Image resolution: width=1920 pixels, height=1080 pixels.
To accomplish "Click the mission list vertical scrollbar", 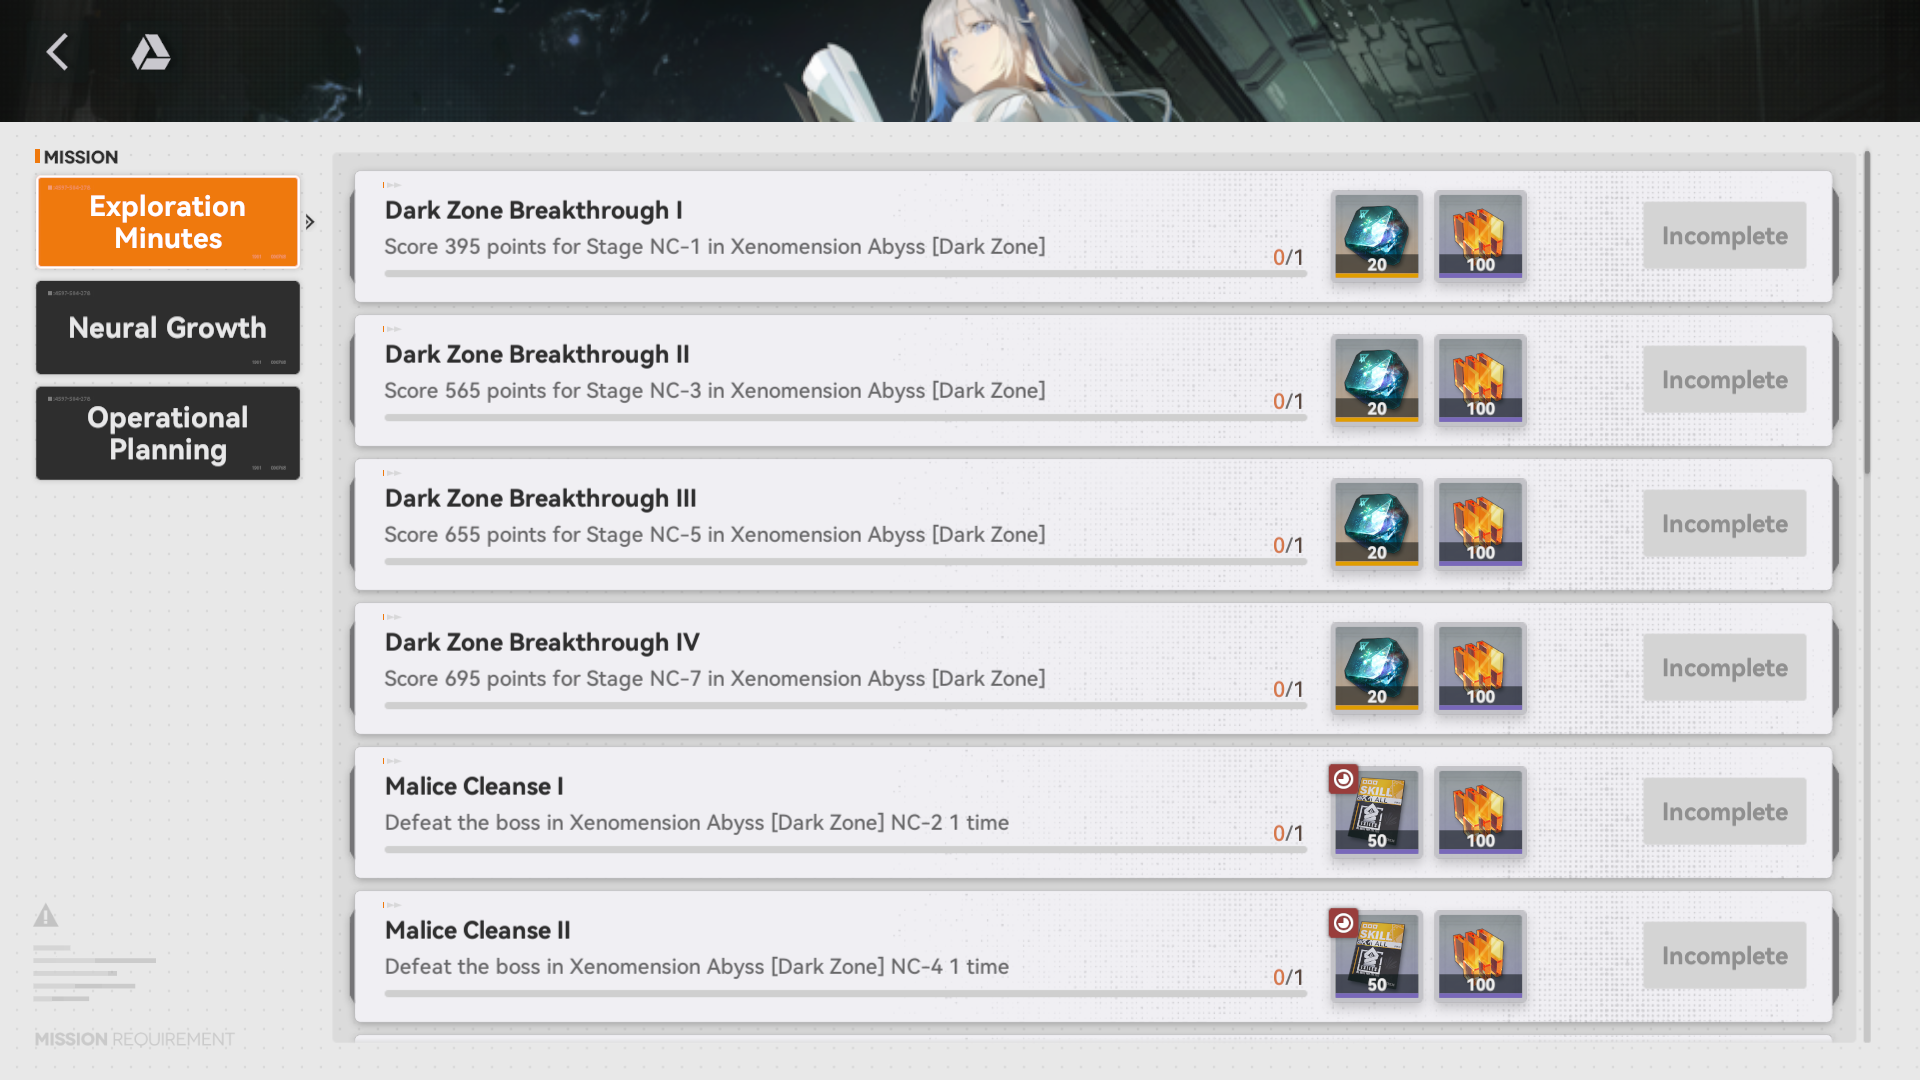I will (x=1866, y=312).
